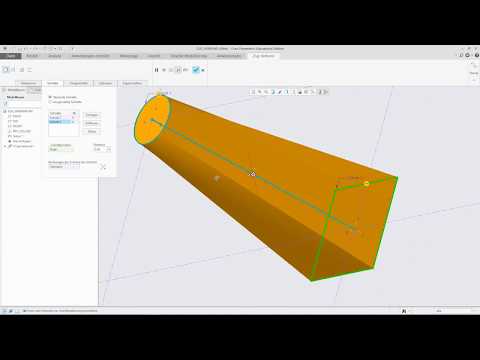Open the Modell ribbon tab

pos(32,56)
